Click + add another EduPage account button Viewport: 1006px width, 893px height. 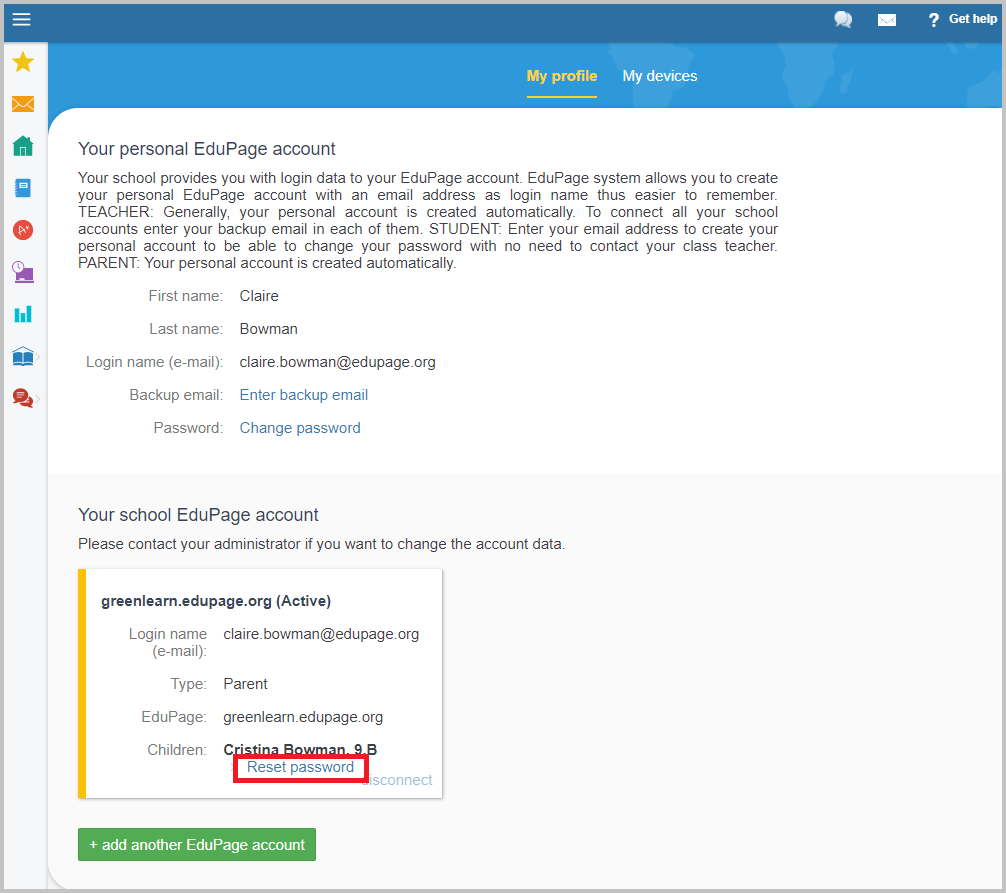pyautogui.click(x=197, y=845)
